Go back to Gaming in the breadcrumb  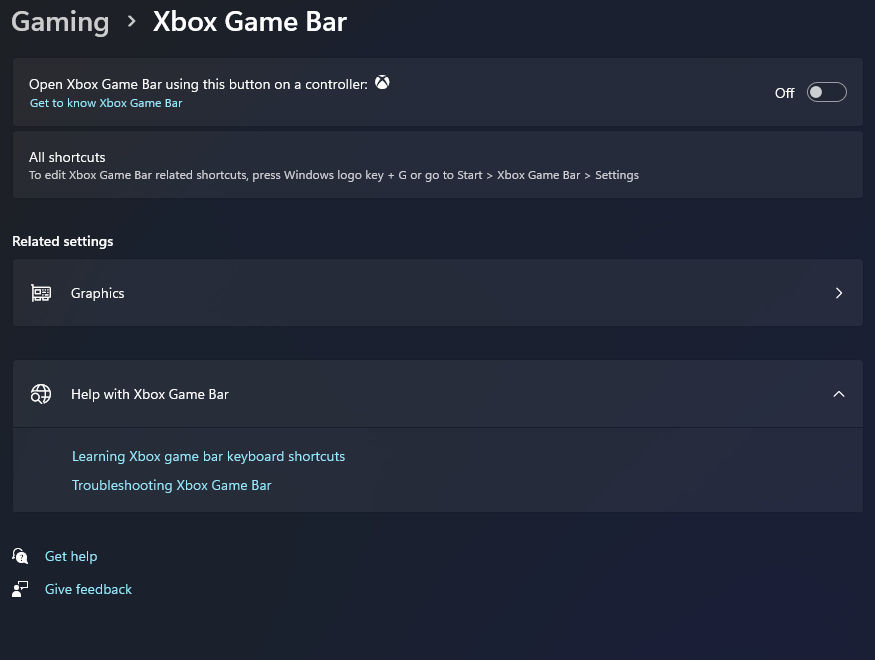tap(60, 22)
